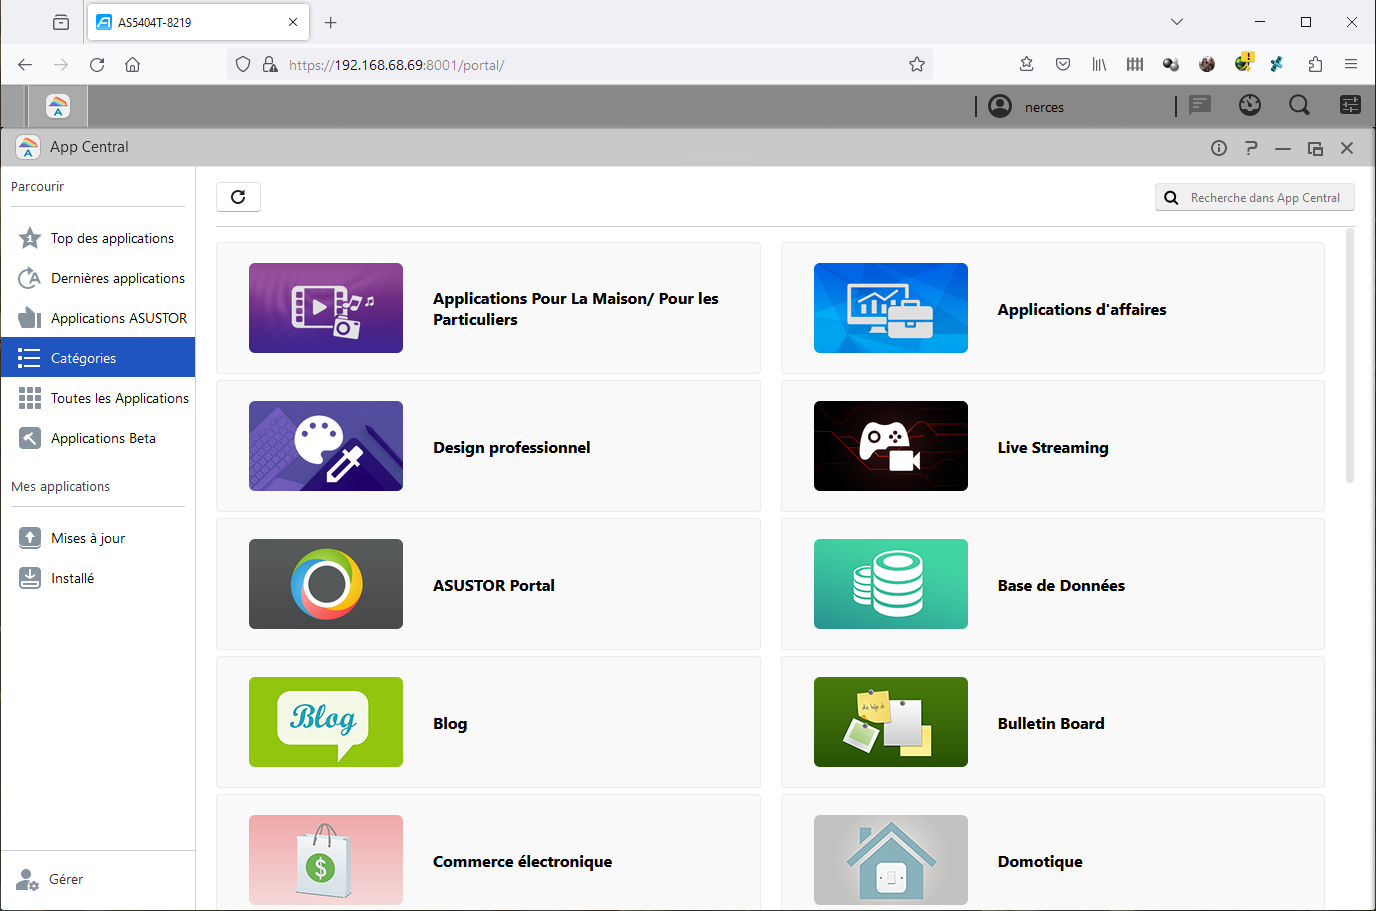The image size is (1376, 911).
Task: Open the Bulletin Board category
Action: pos(1053,722)
